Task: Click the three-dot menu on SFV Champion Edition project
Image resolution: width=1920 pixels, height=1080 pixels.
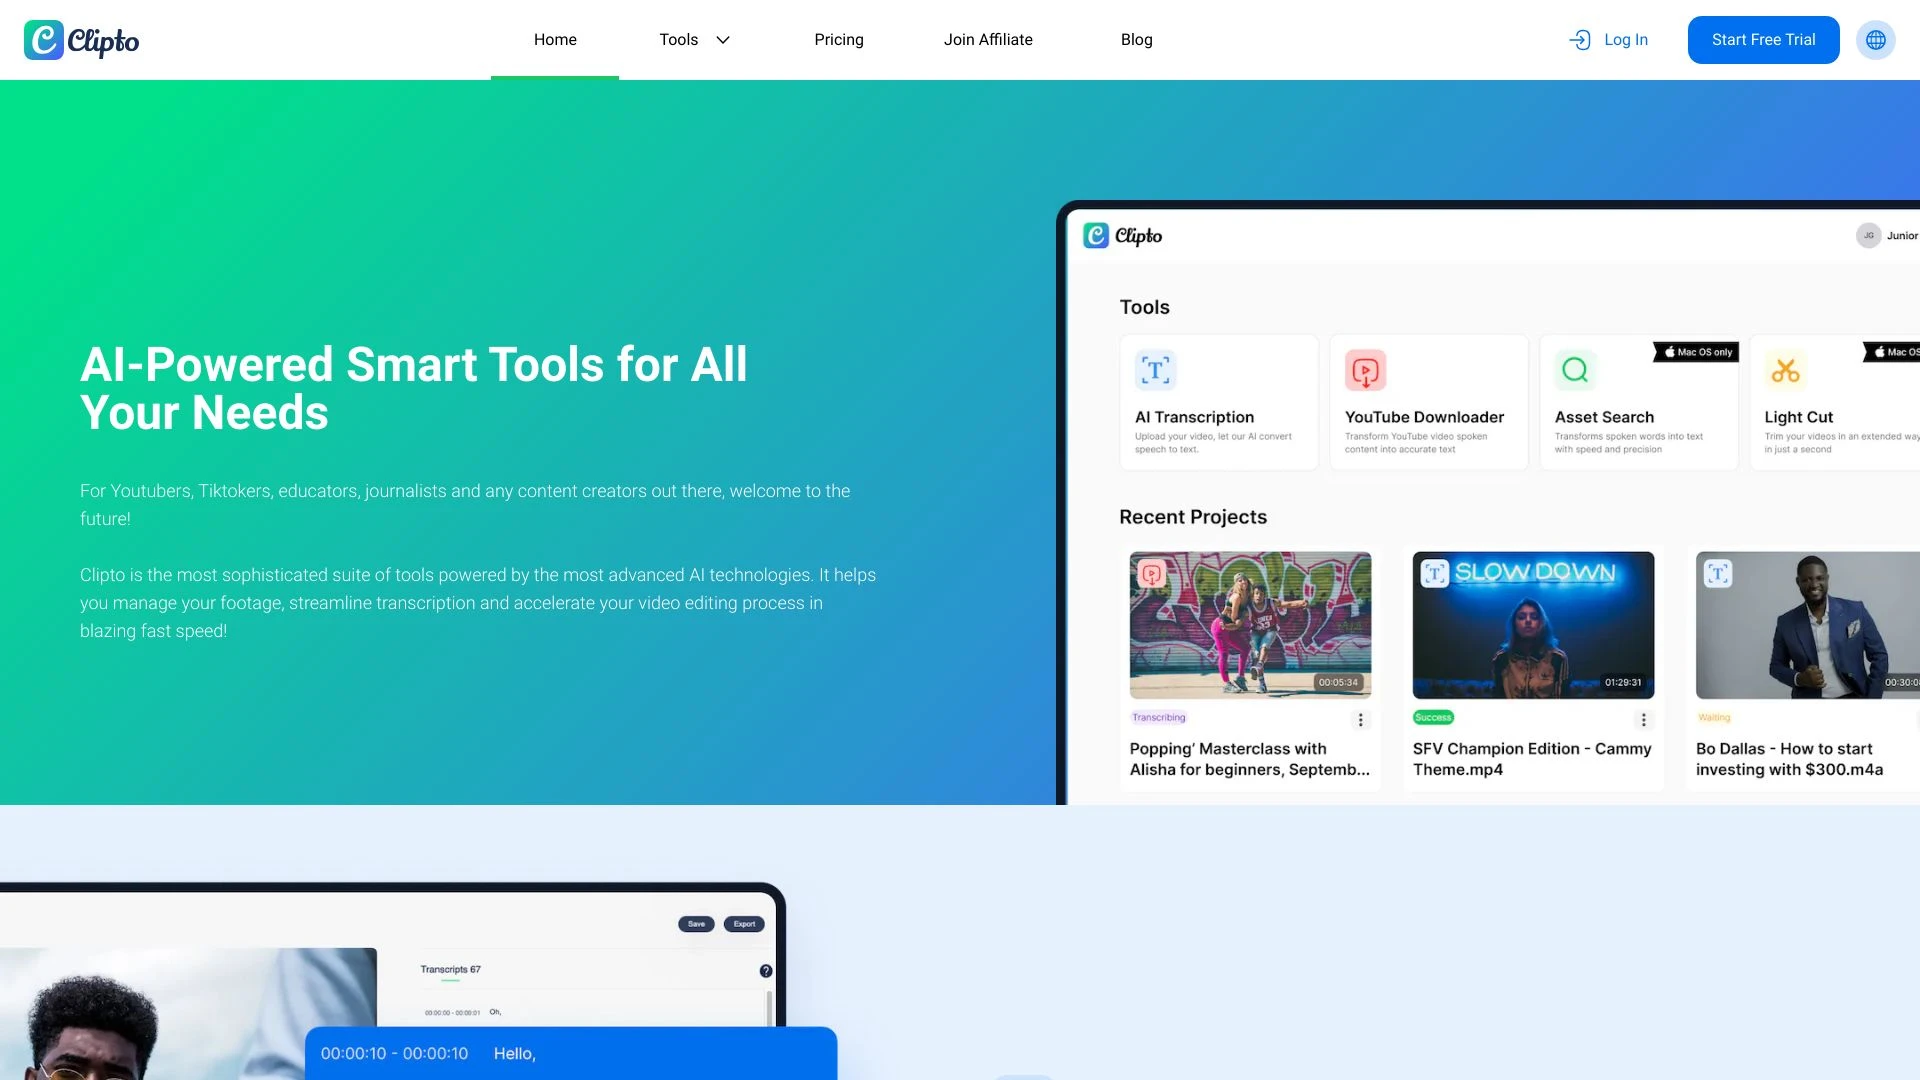Action: click(1643, 717)
